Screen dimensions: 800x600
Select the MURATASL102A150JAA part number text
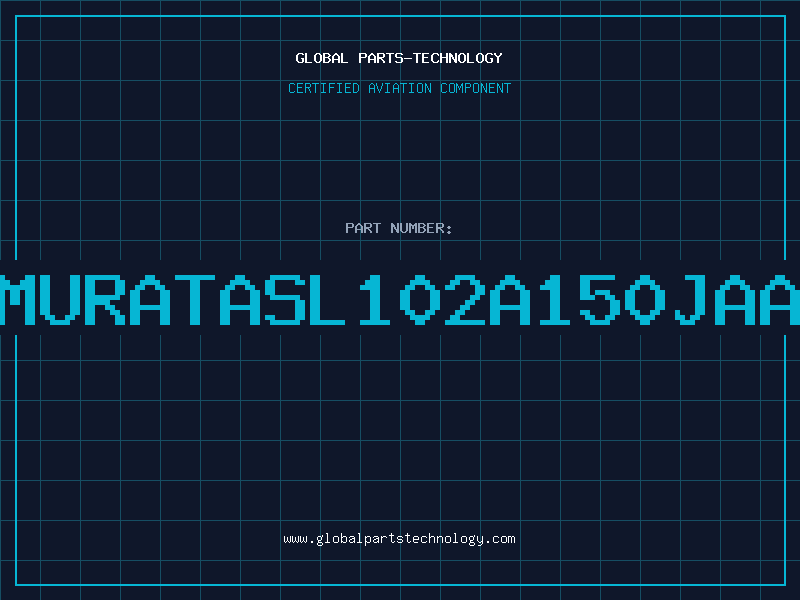tap(400, 300)
